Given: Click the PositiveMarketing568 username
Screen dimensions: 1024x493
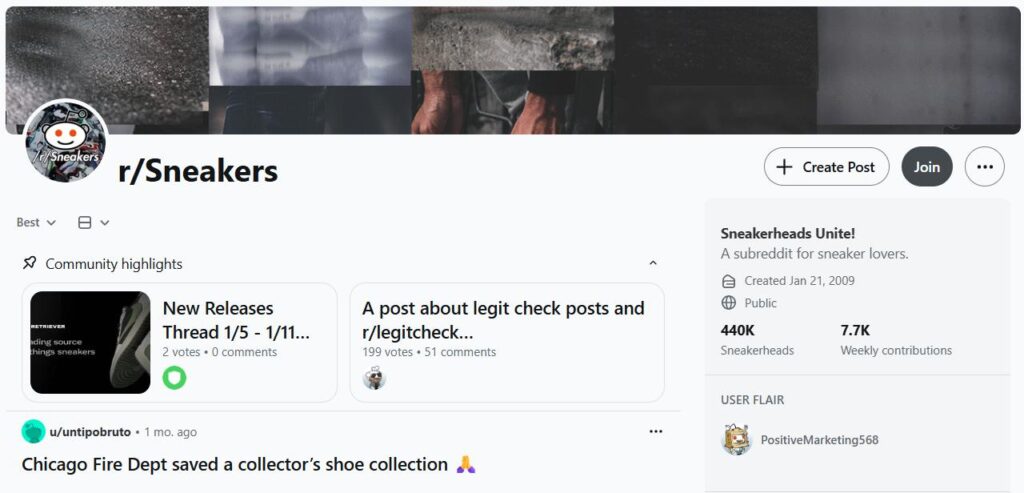Looking at the screenshot, I should pos(819,440).
